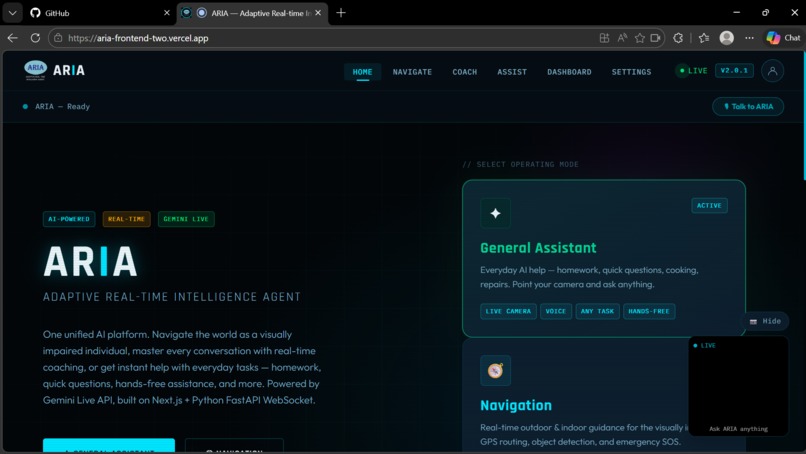
Task: Open the browser split screen icon
Action: coord(604,38)
